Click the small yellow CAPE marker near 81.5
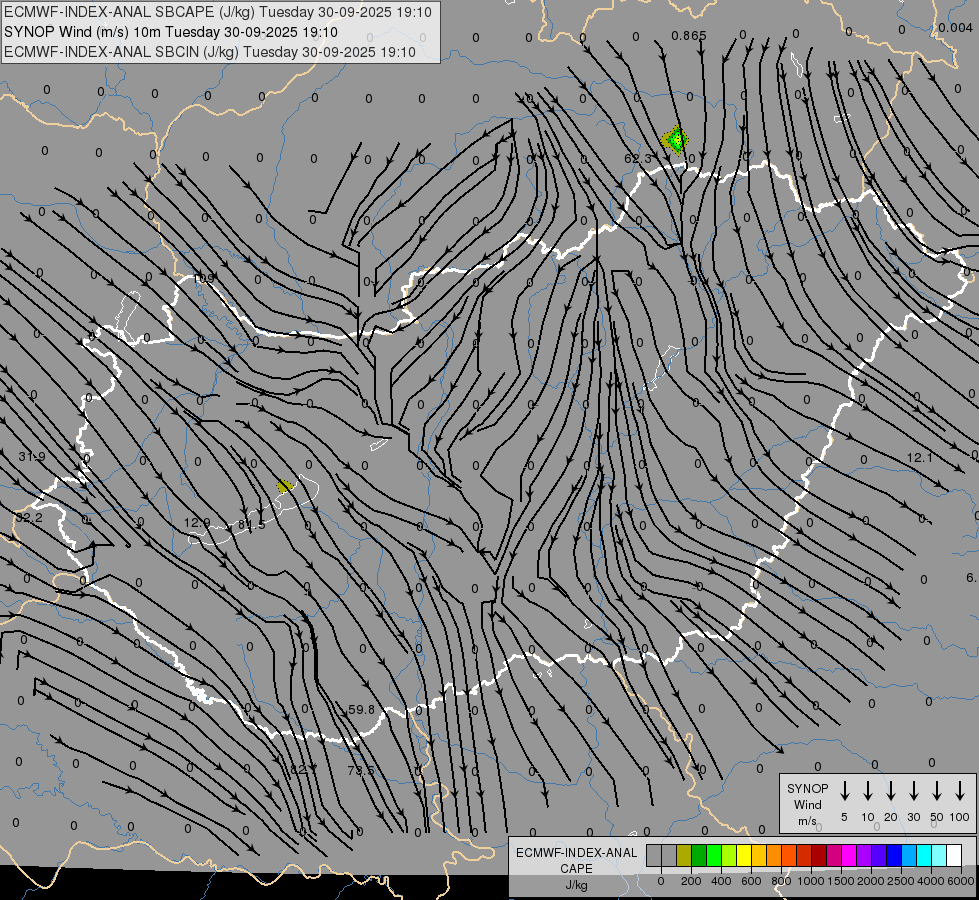 (285, 486)
